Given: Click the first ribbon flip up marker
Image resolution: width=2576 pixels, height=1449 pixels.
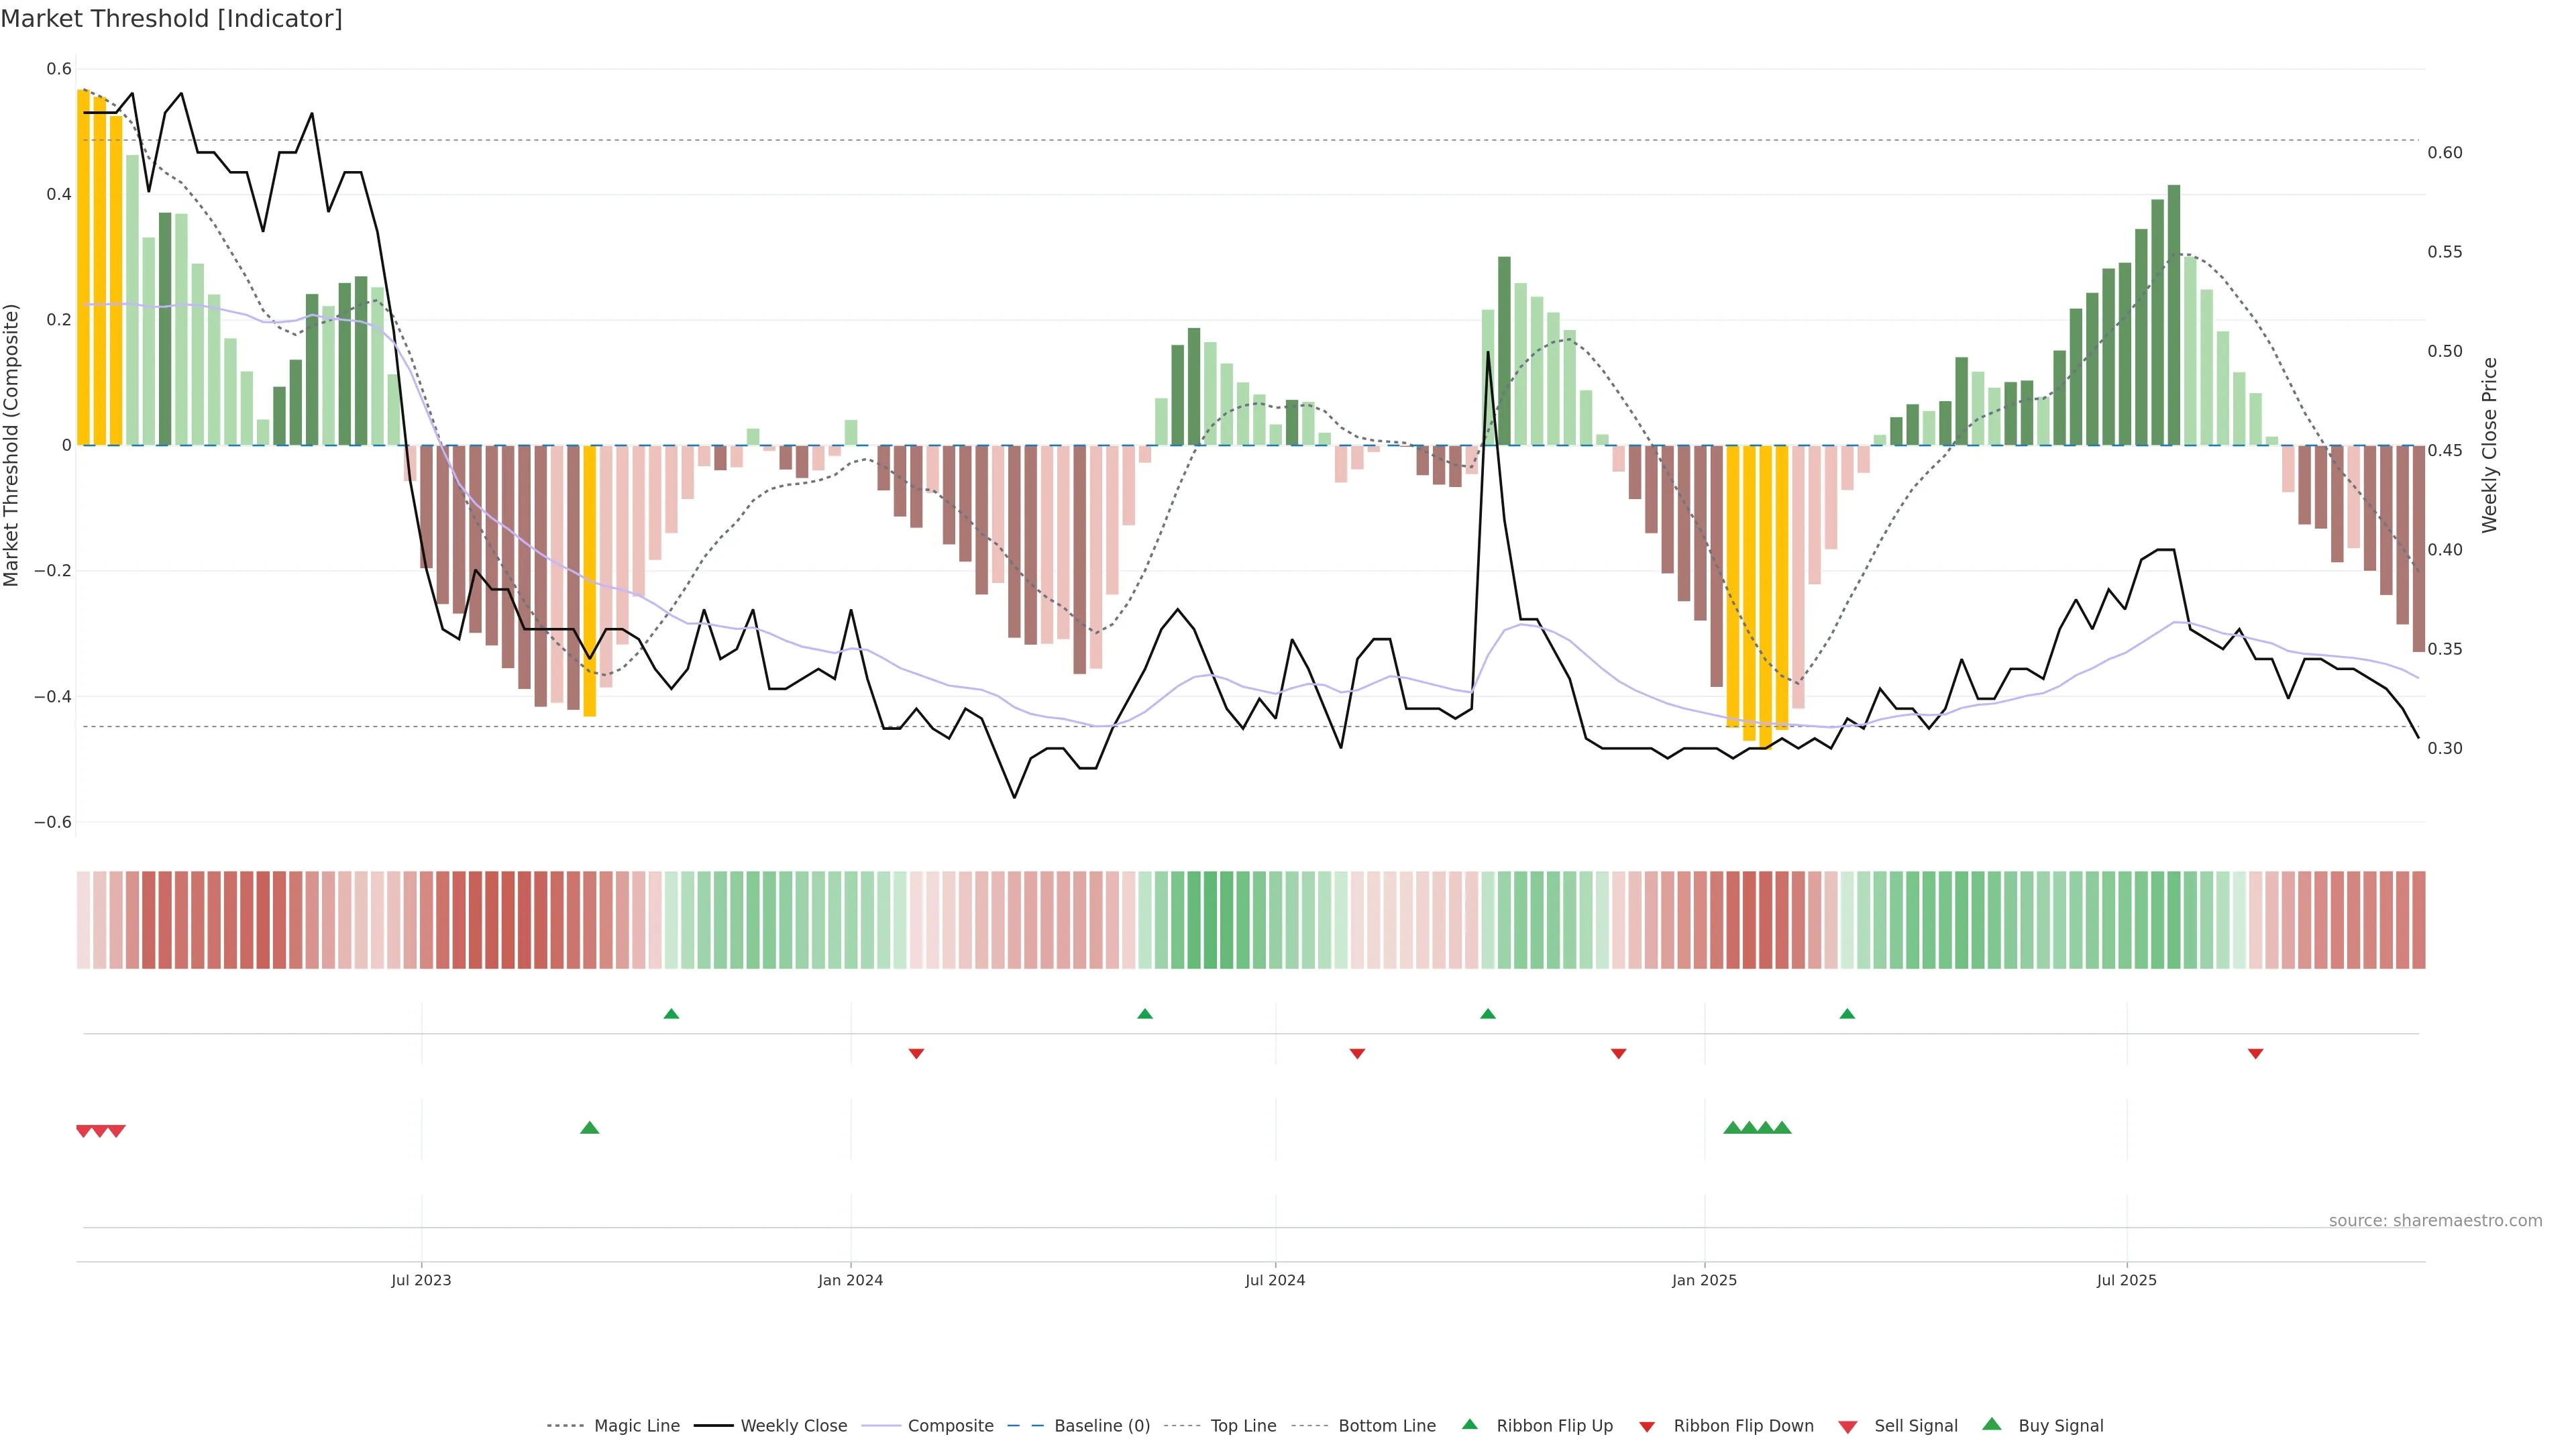Looking at the screenshot, I should click(x=672, y=1014).
